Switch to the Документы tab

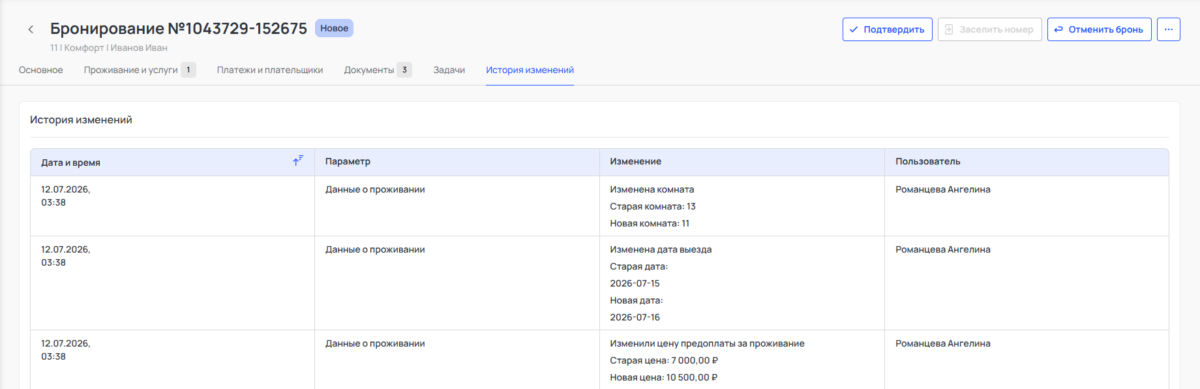coord(378,70)
